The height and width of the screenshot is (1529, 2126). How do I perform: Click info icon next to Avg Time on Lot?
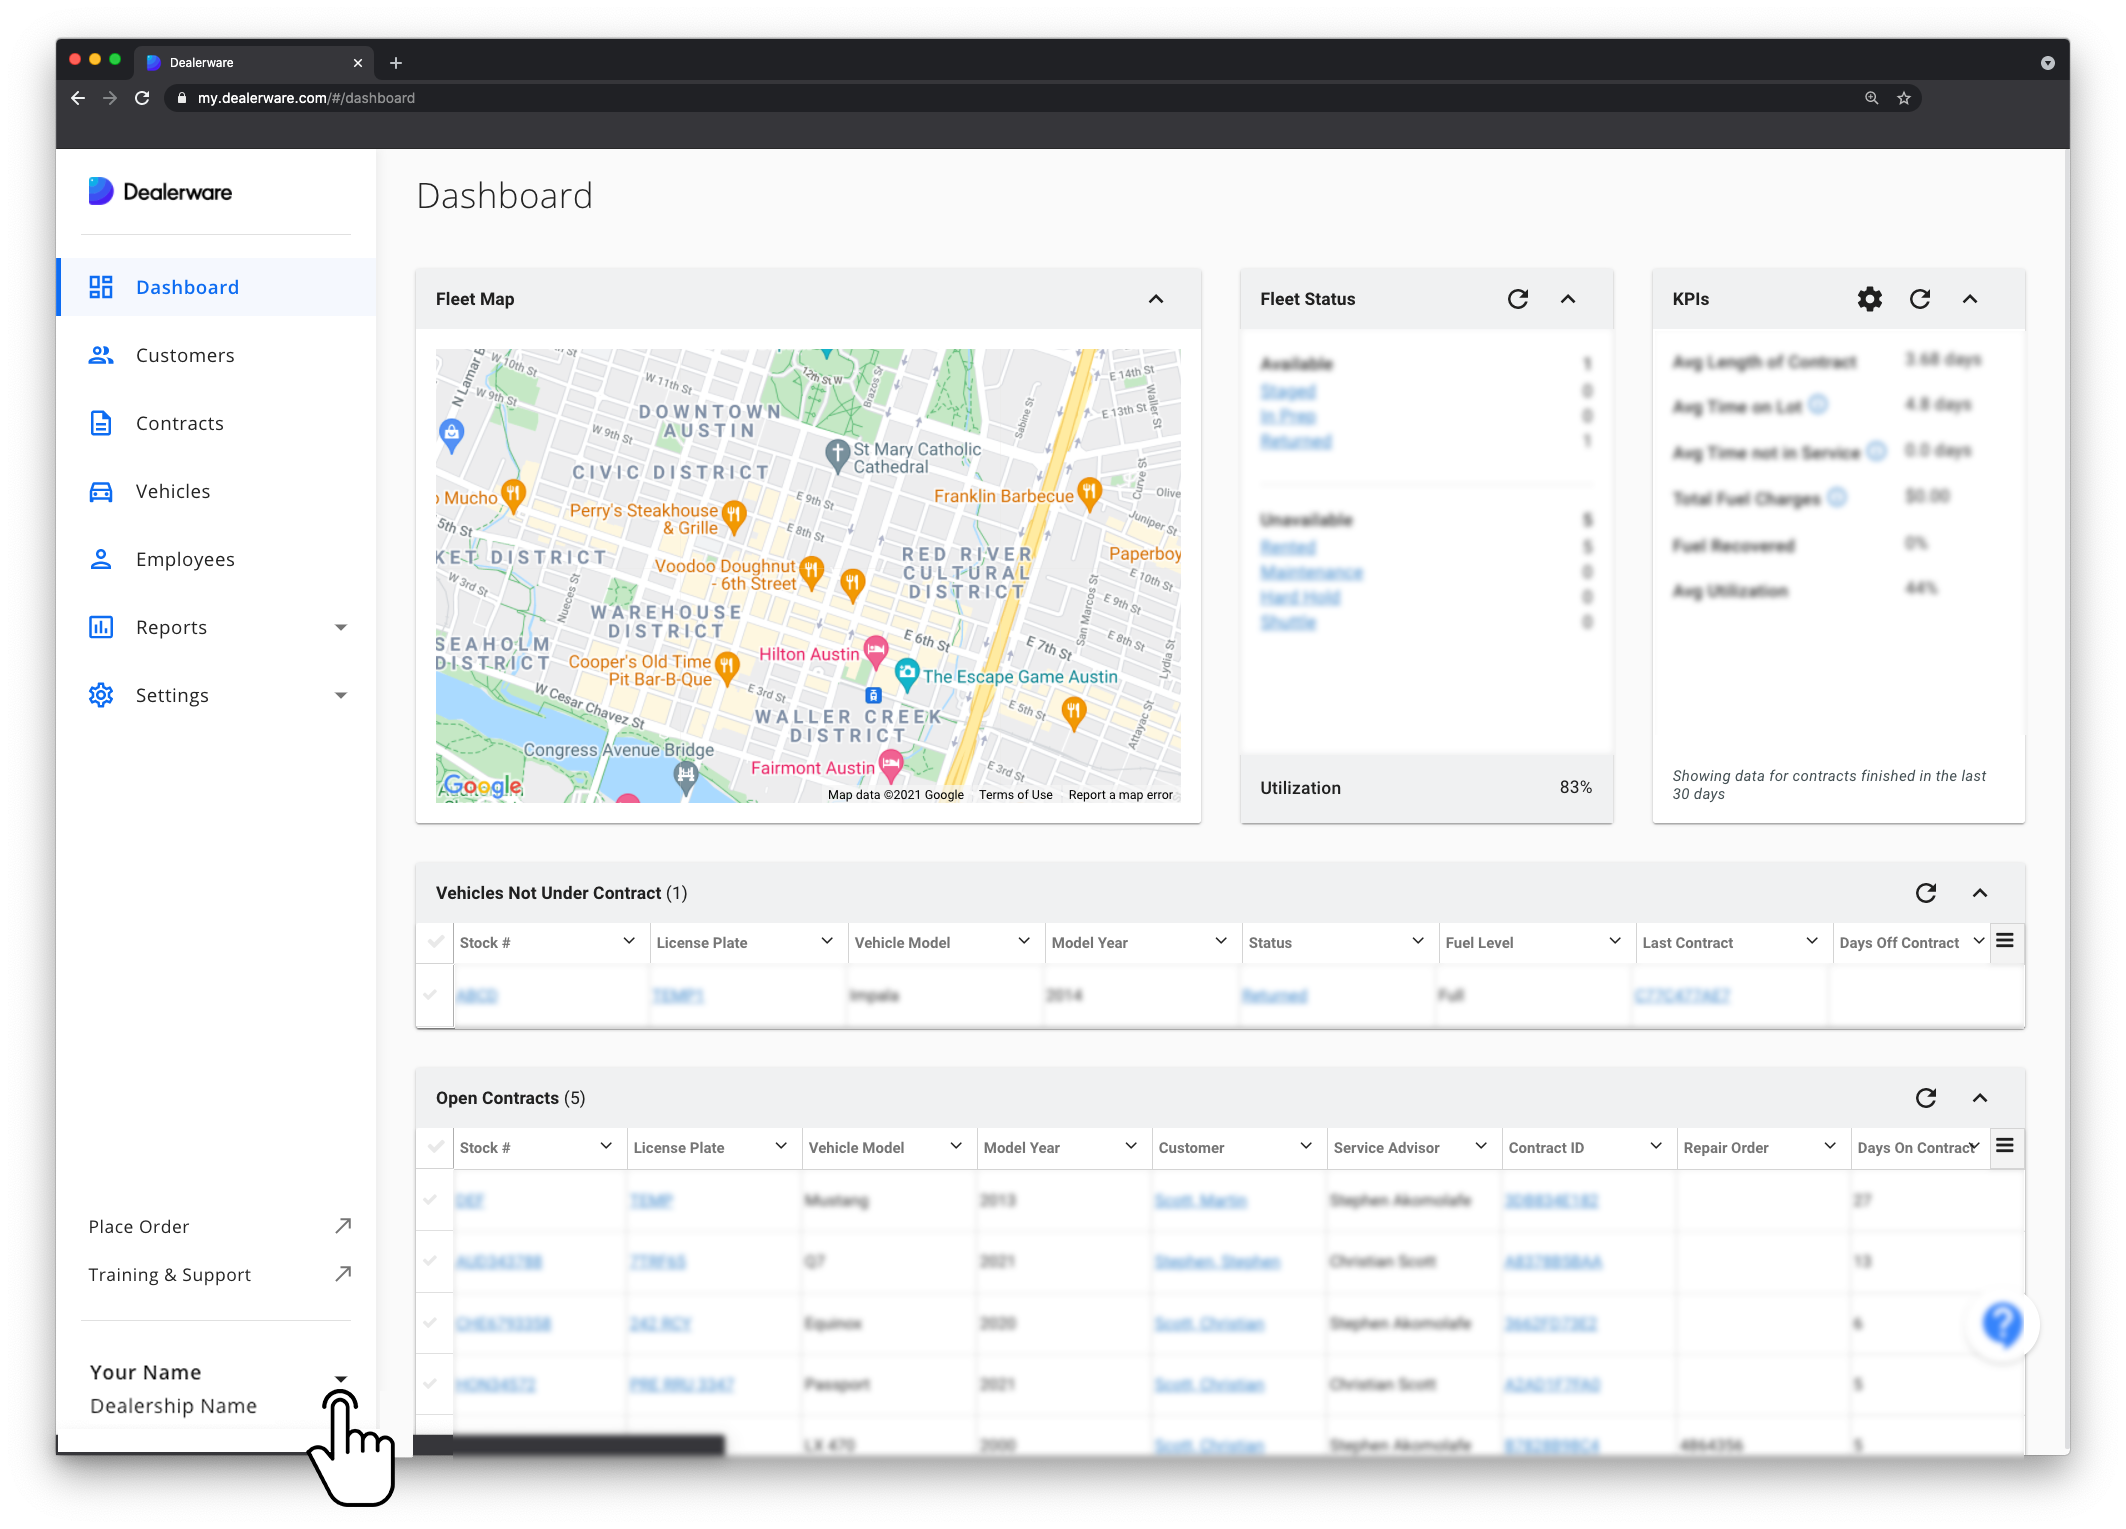tap(1819, 404)
